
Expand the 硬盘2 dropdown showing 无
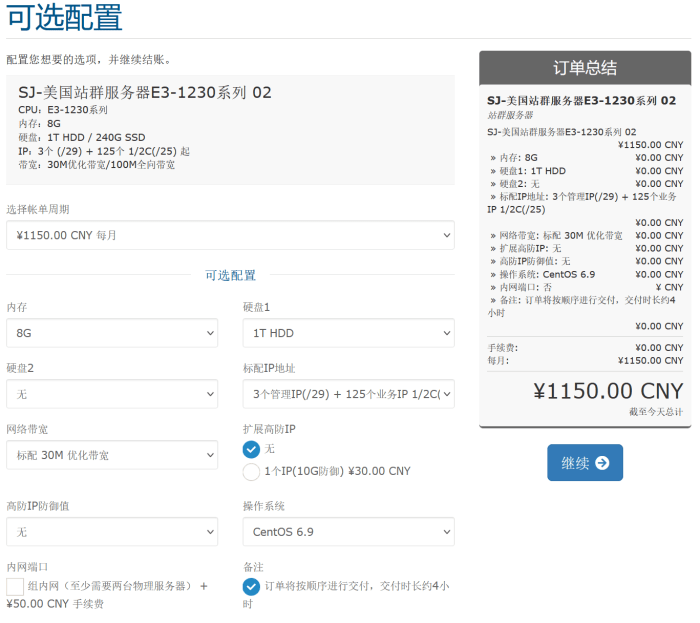pyautogui.click(x=112, y=394)
